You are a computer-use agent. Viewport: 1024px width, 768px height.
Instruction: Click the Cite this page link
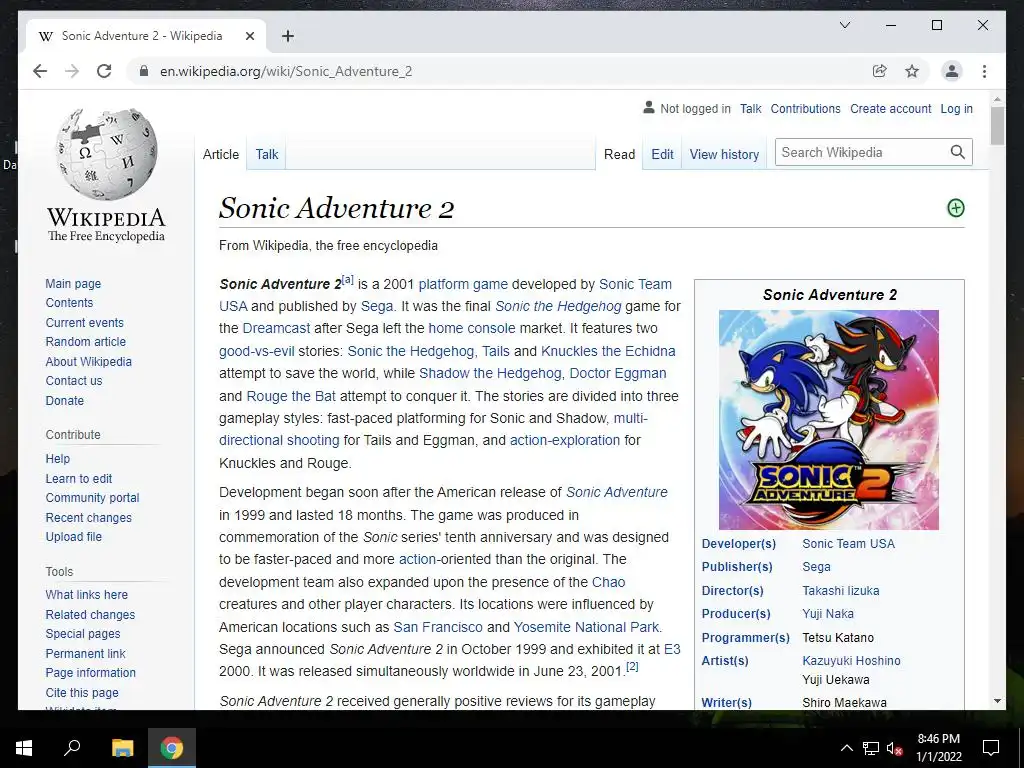pos(82,692)
